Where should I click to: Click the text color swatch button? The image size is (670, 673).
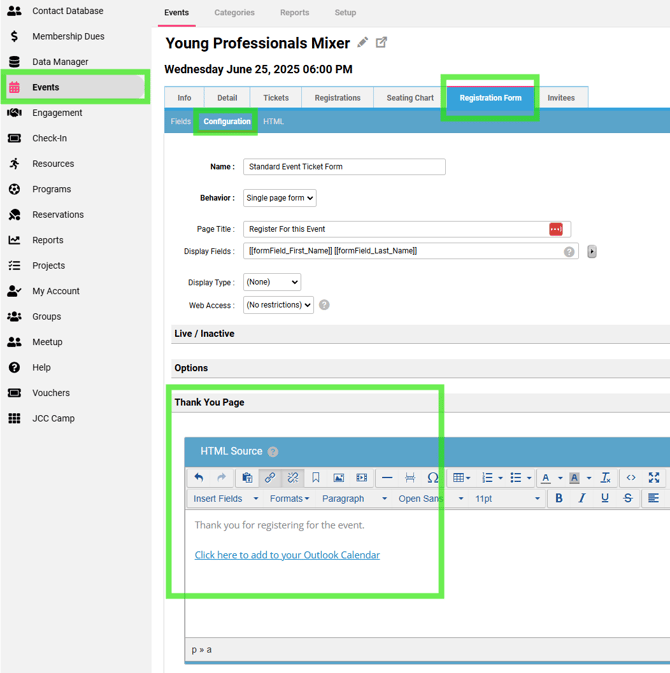546,478
